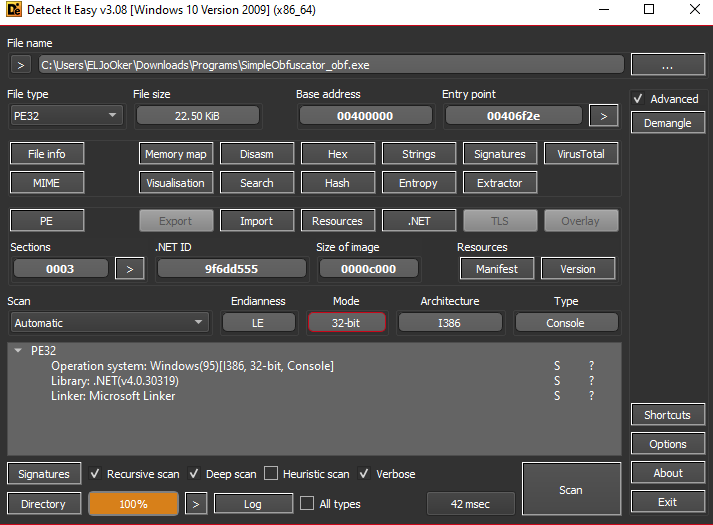The height and width of the screenshot is (525, 713).
Task: Click the arrow button next to Entry point
Action: 603,116
